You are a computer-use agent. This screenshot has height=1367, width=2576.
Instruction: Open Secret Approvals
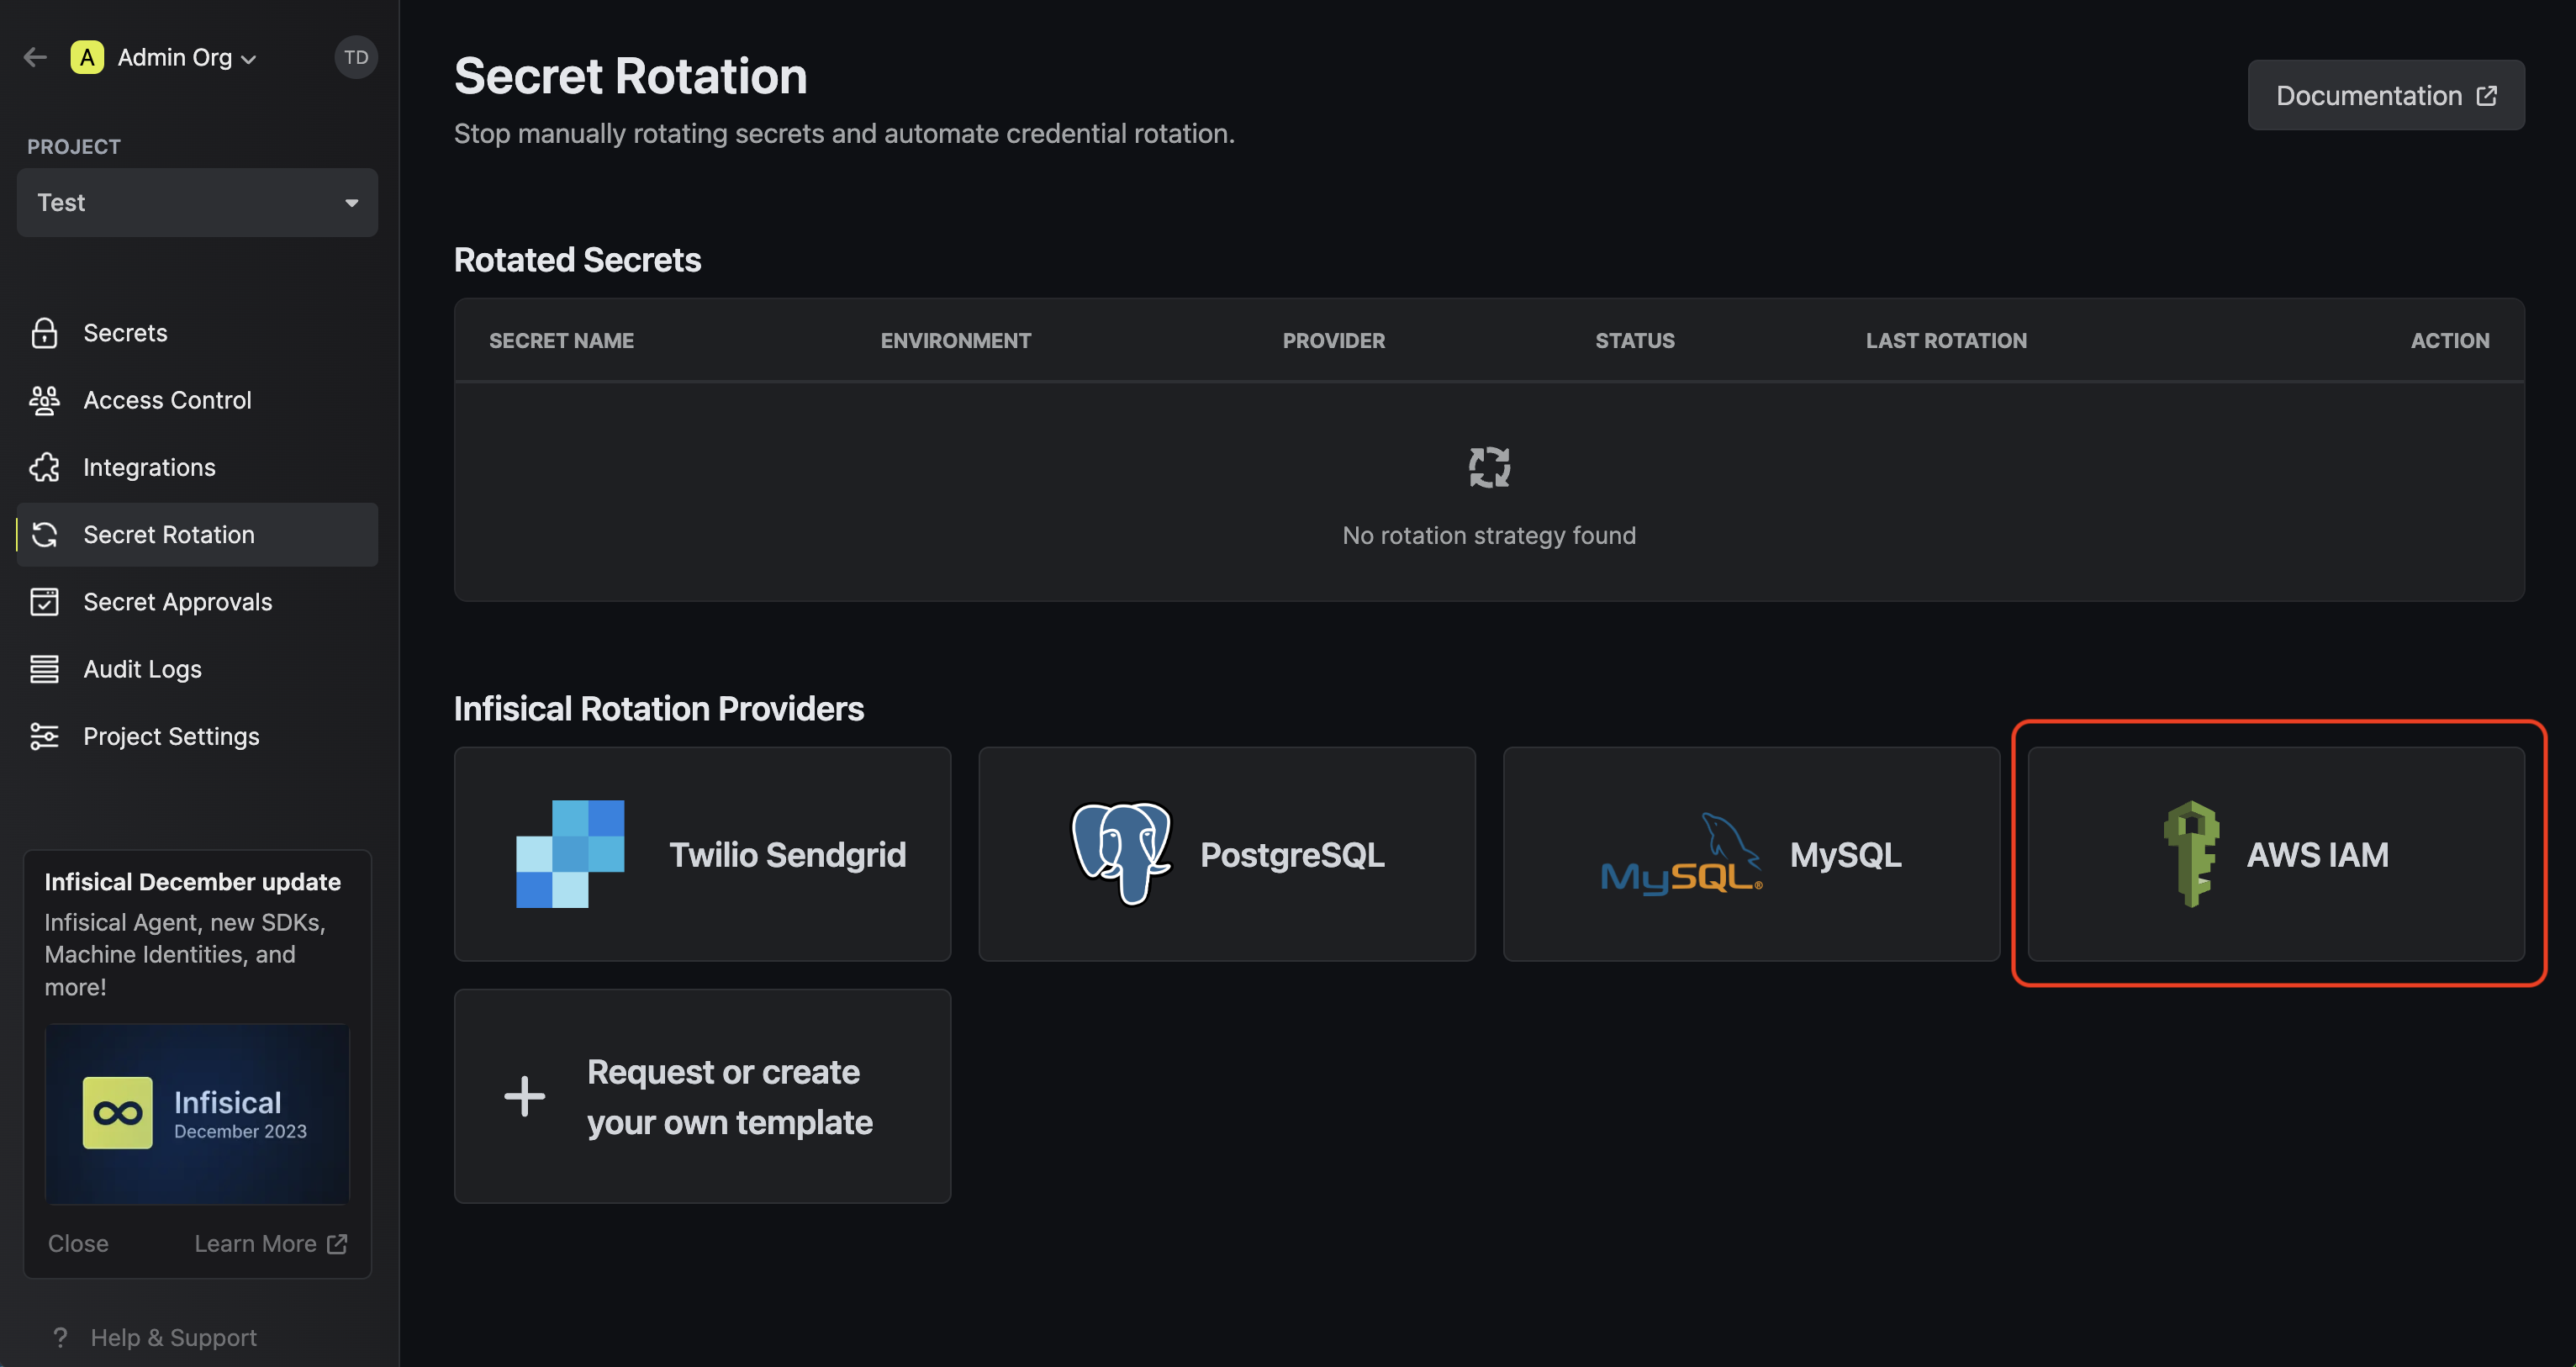[197, 602]
